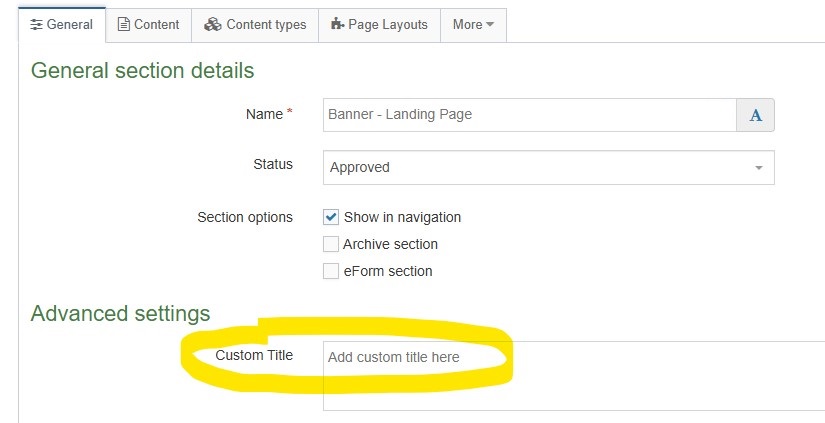Uncheck Show in navigation checkbox

point(330,217)
